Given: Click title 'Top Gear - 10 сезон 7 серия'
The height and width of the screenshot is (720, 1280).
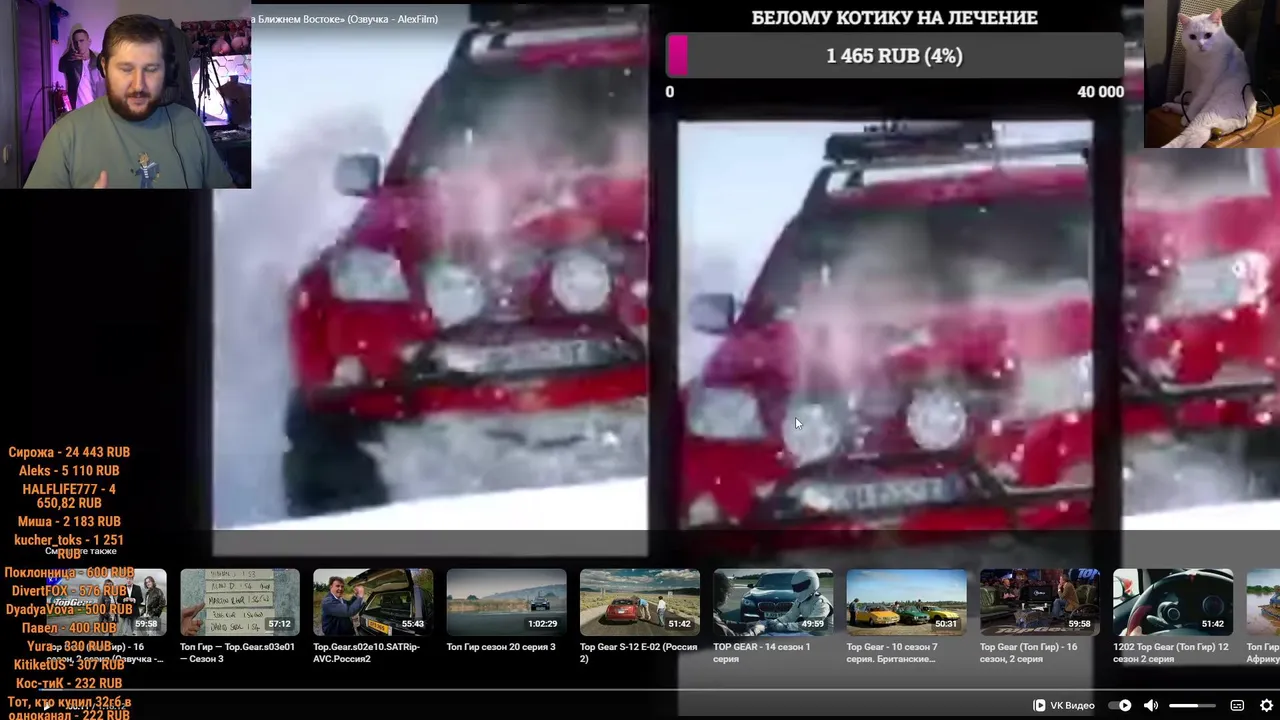Looking at the screenshot, I should click(892, 653).
